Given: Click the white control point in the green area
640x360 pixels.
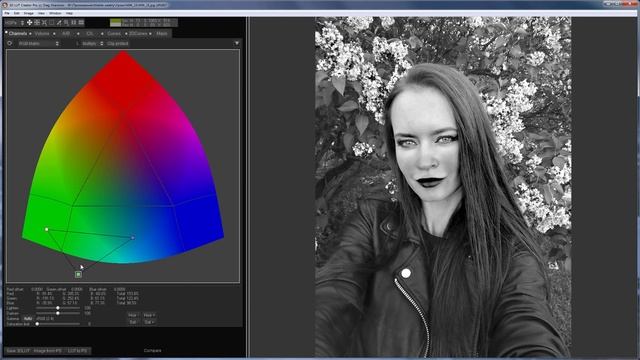Looking at the screenshot, I should pyautogui.click(x=47, y=229).
